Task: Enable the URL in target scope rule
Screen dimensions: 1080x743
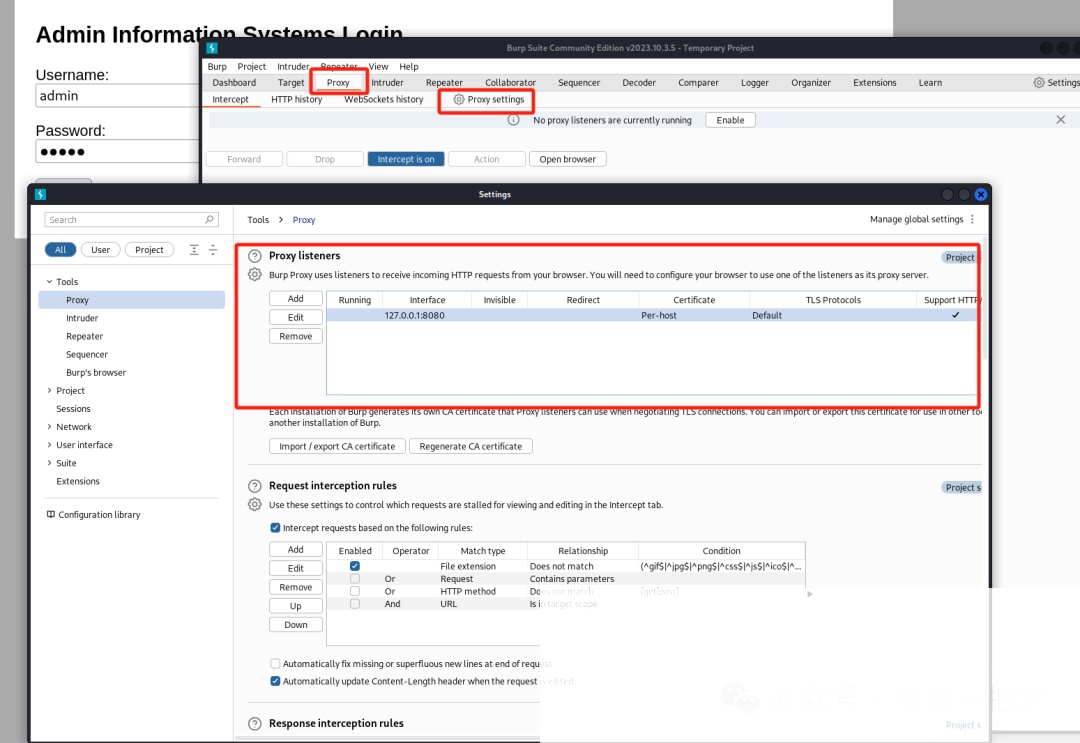Action: pos(355,604)
